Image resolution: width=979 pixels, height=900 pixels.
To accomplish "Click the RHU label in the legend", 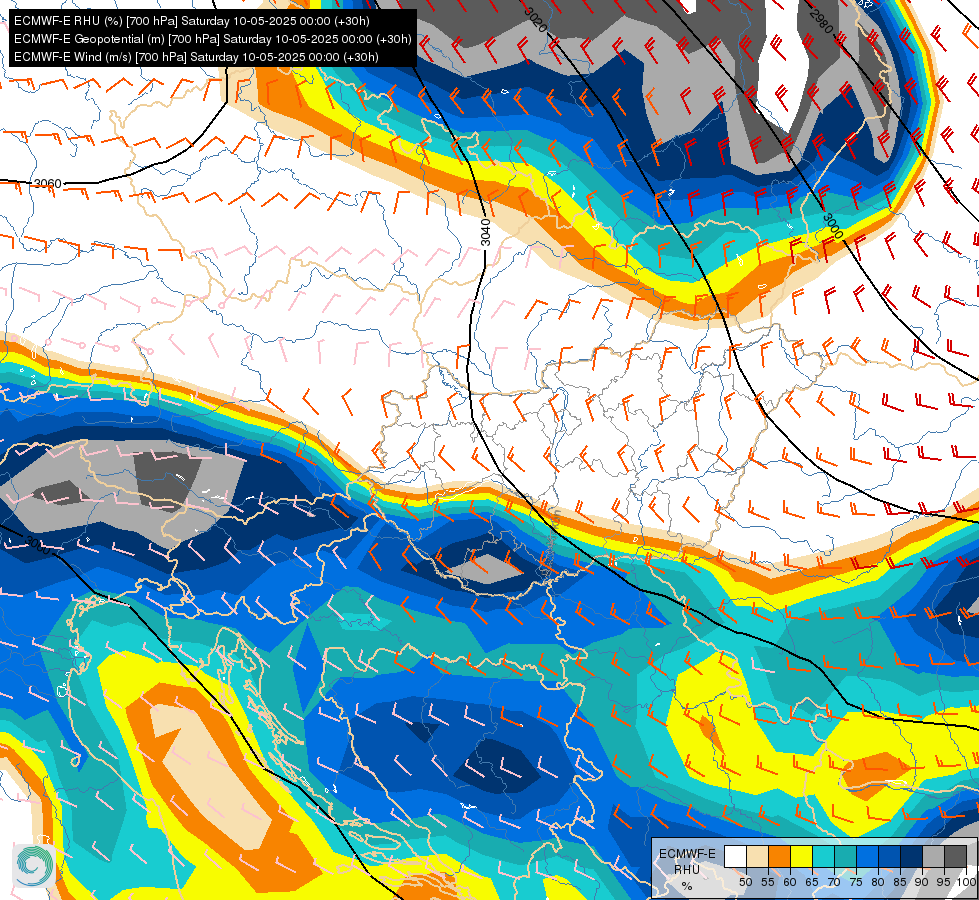I will (x=687, y=869).
